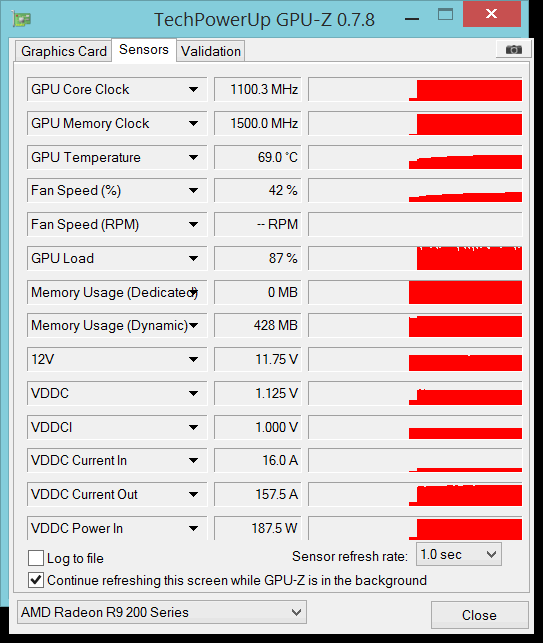Screen dimensions: 543x643
Task: Open the Memory Usage (Dynamic) dropdown
Action: [194, 325]
